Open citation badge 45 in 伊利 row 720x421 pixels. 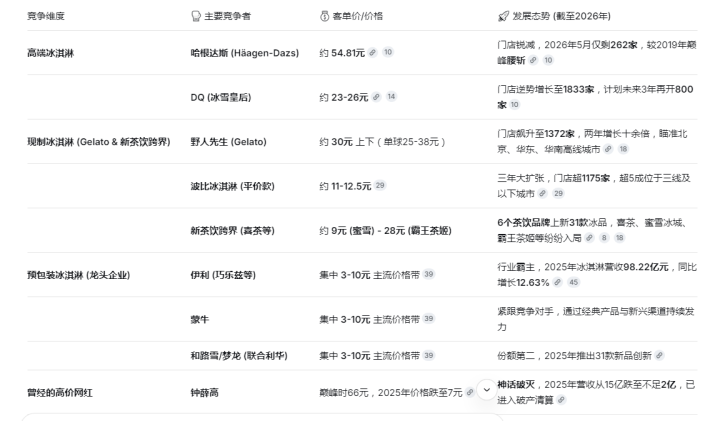point(574,282)
